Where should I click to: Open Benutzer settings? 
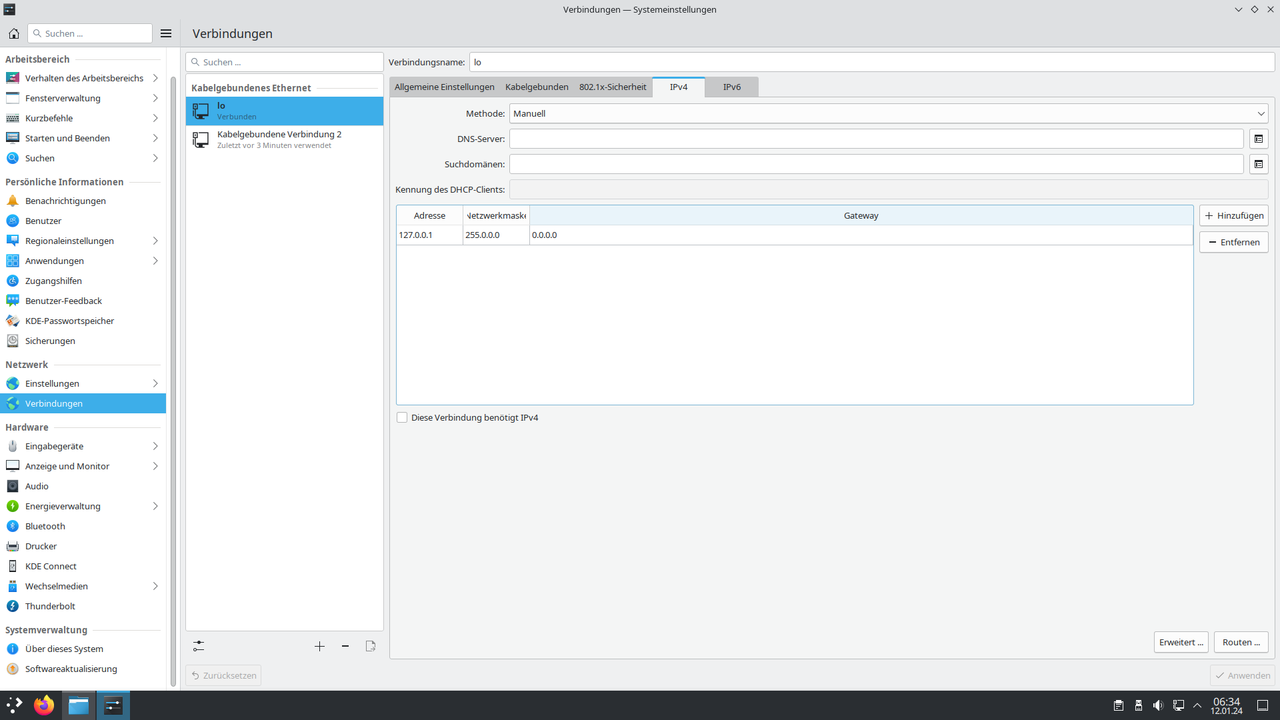[83, 221]
